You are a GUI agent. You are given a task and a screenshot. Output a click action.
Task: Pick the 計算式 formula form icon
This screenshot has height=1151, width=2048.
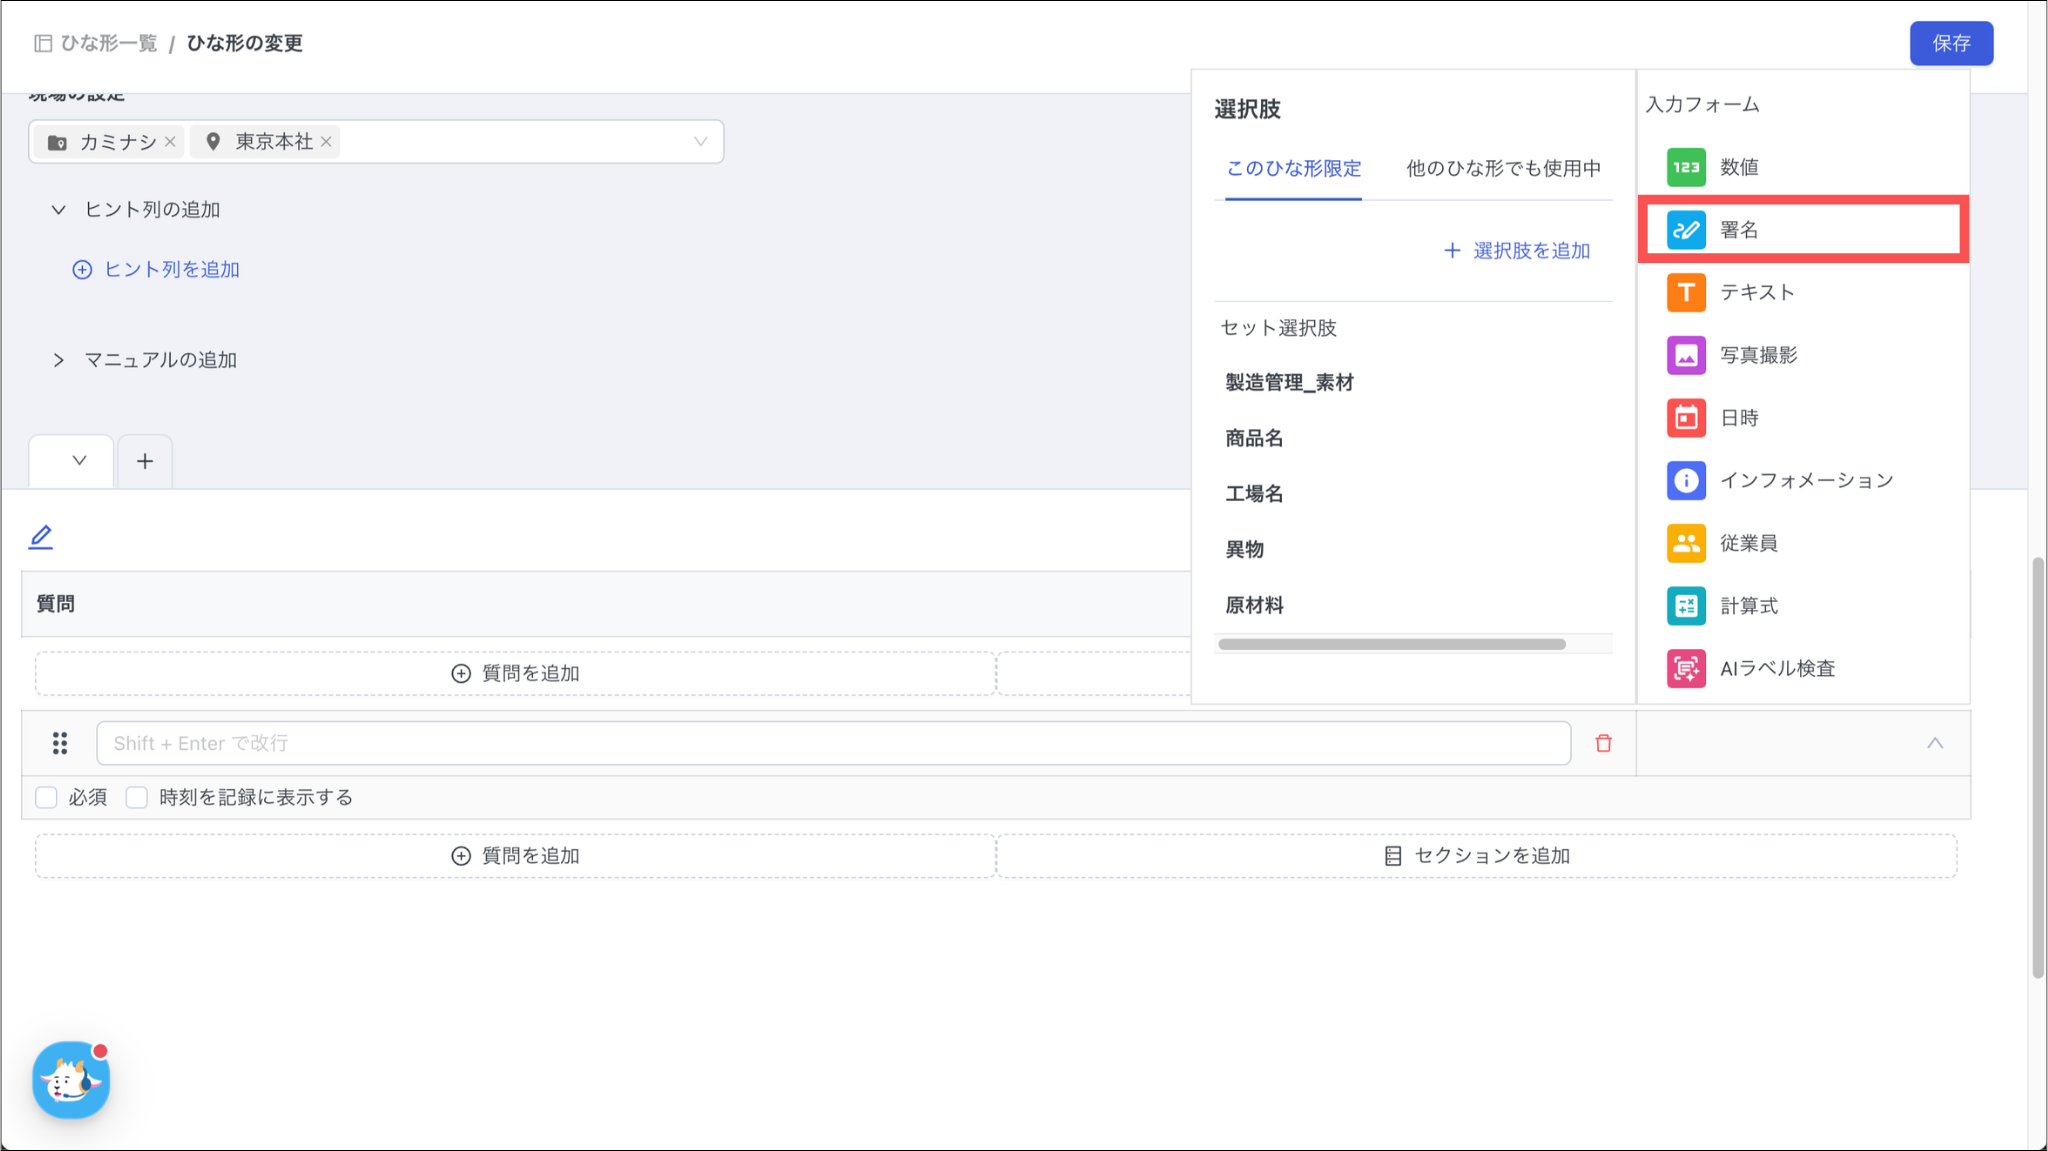coord(1686,606)
